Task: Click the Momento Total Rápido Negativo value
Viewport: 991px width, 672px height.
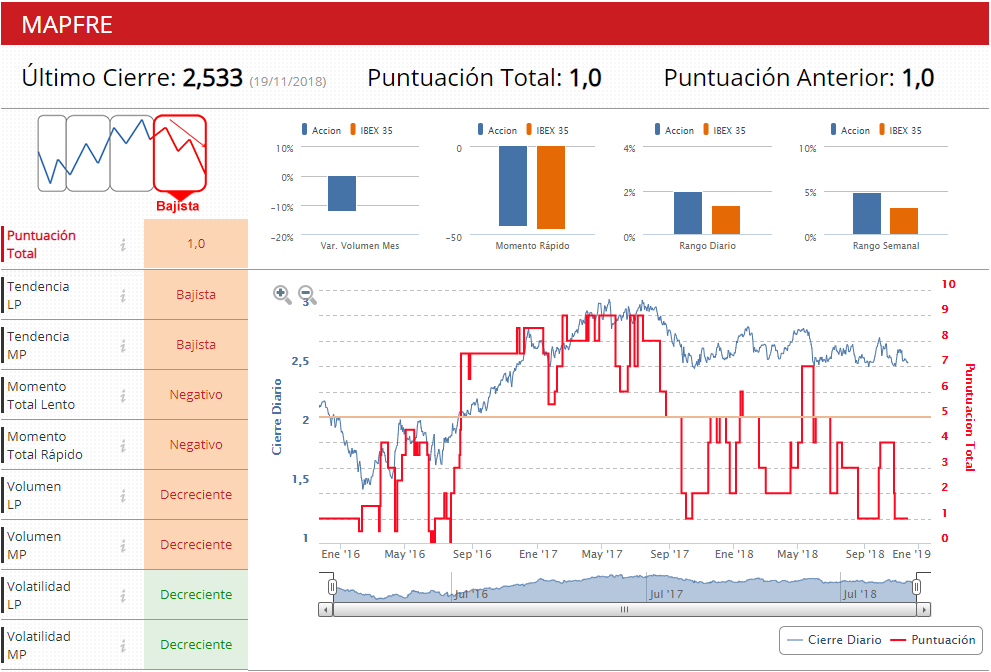Action: [196, 444]
